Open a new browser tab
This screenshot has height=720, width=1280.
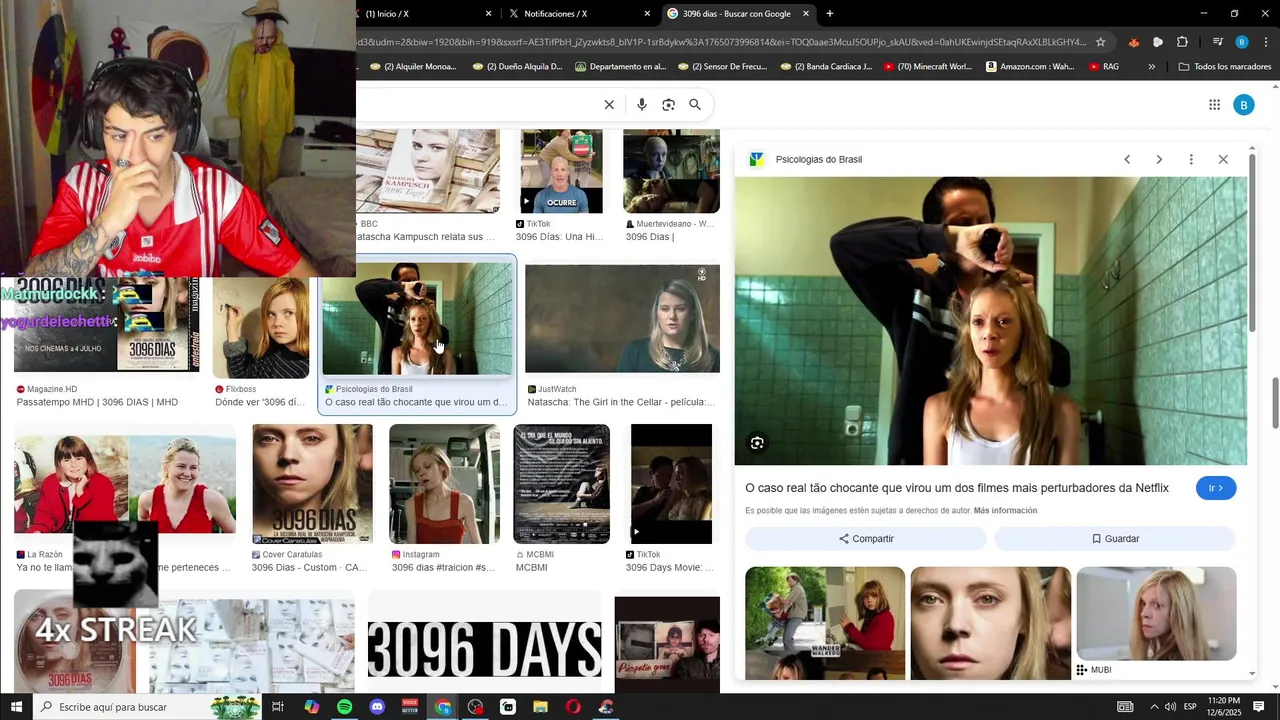(830, 14)
